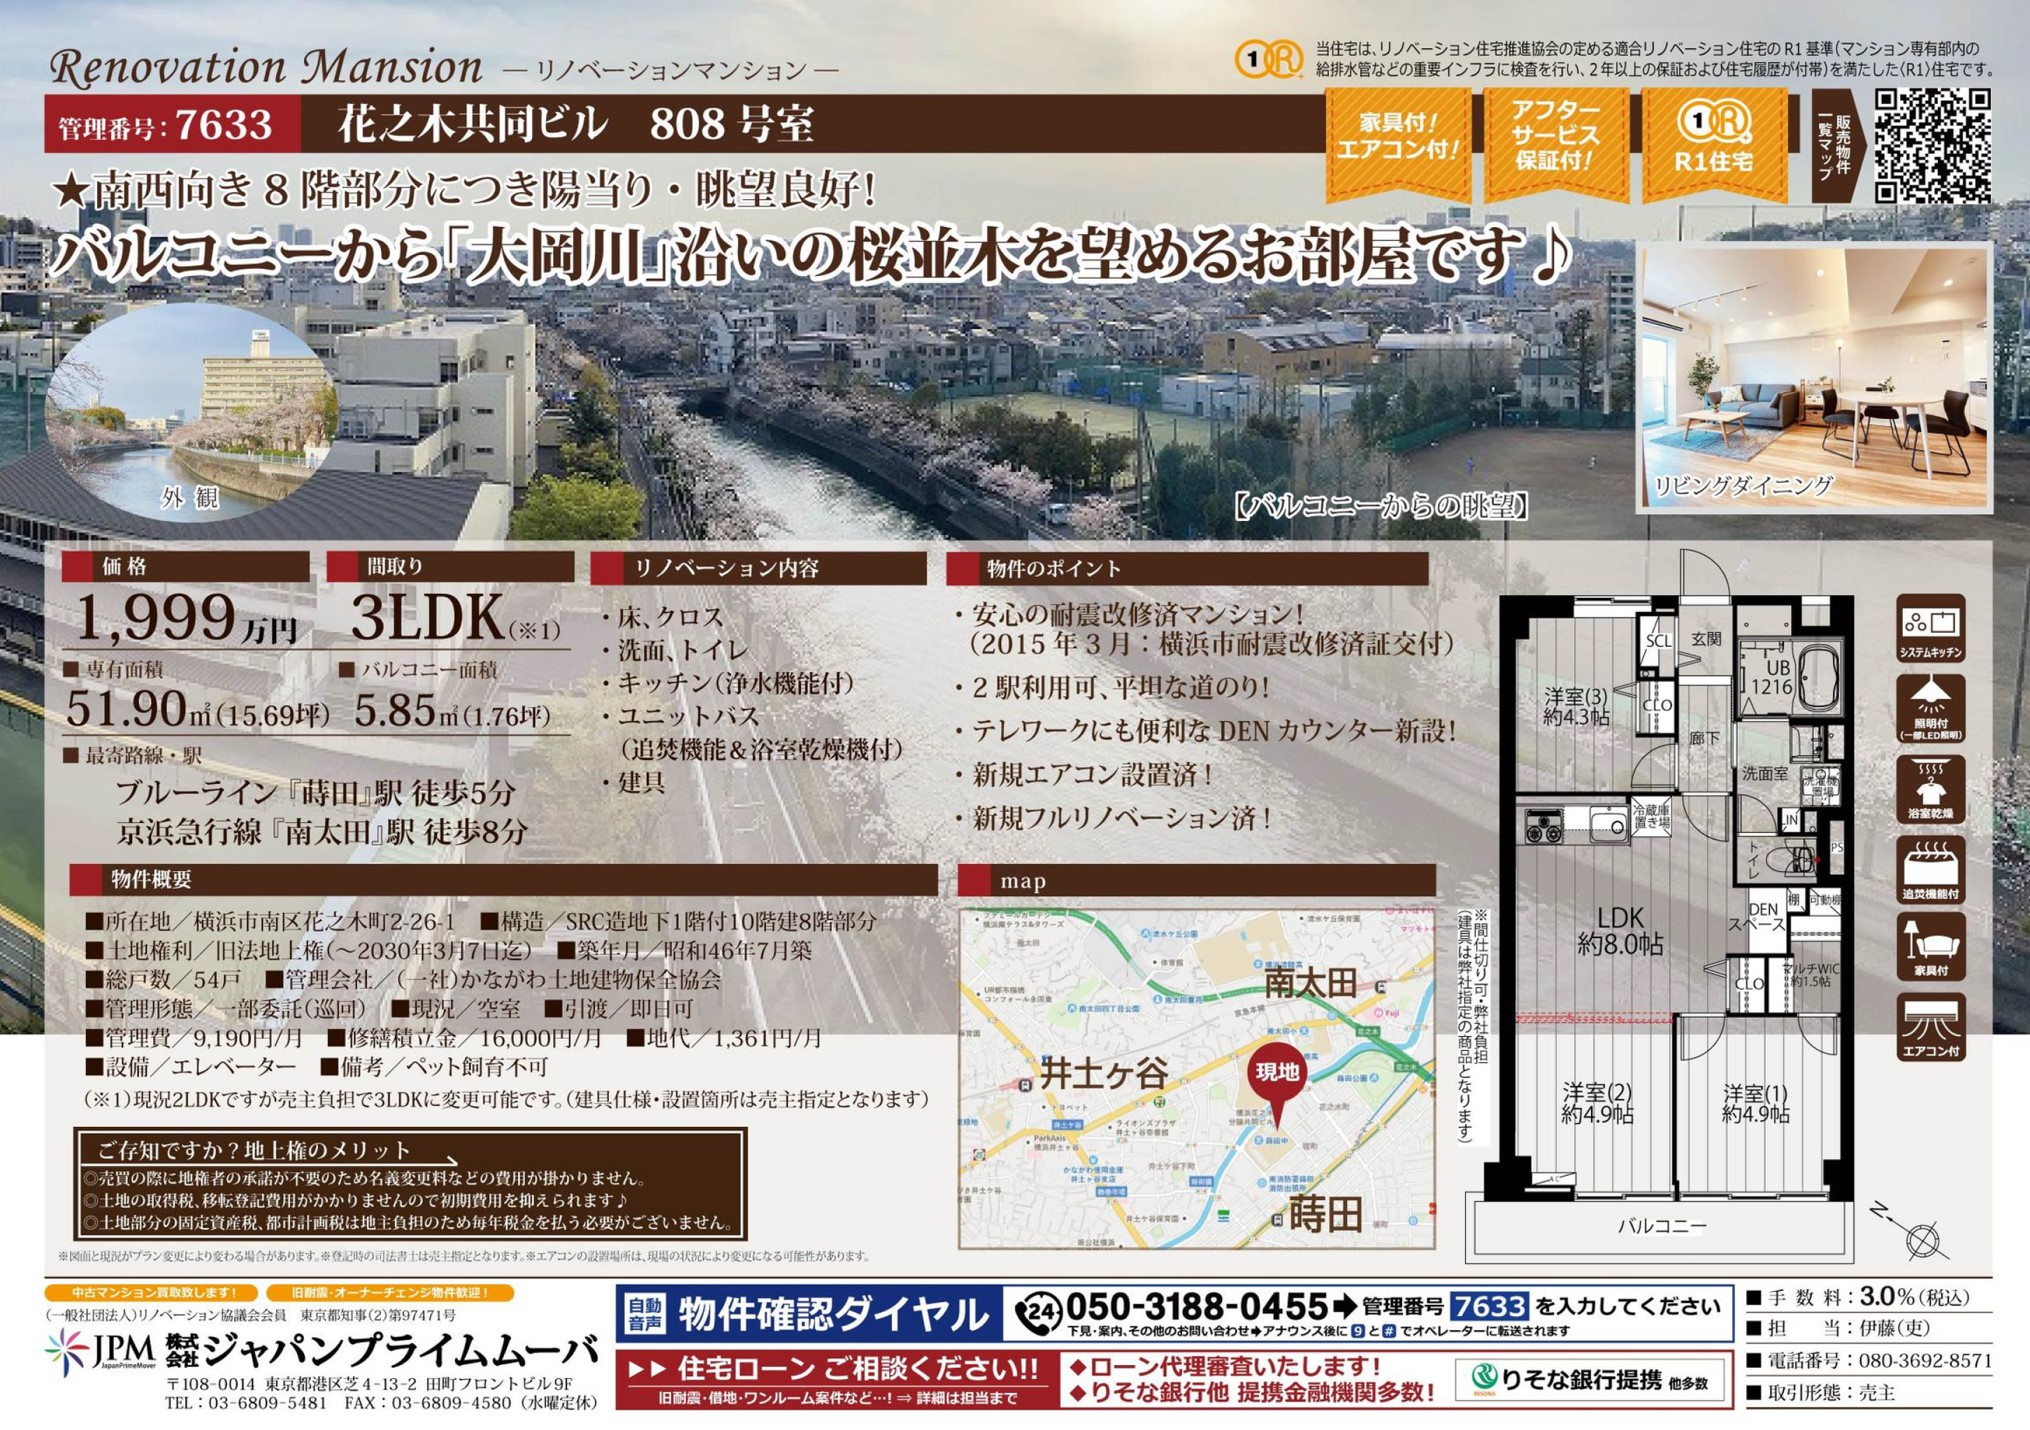The height and width of the screenshot is (1430, 2030).
Task: Click the りそな銀行提携 logo box
Action: pyautogui.click(x=1590, y=1380)
